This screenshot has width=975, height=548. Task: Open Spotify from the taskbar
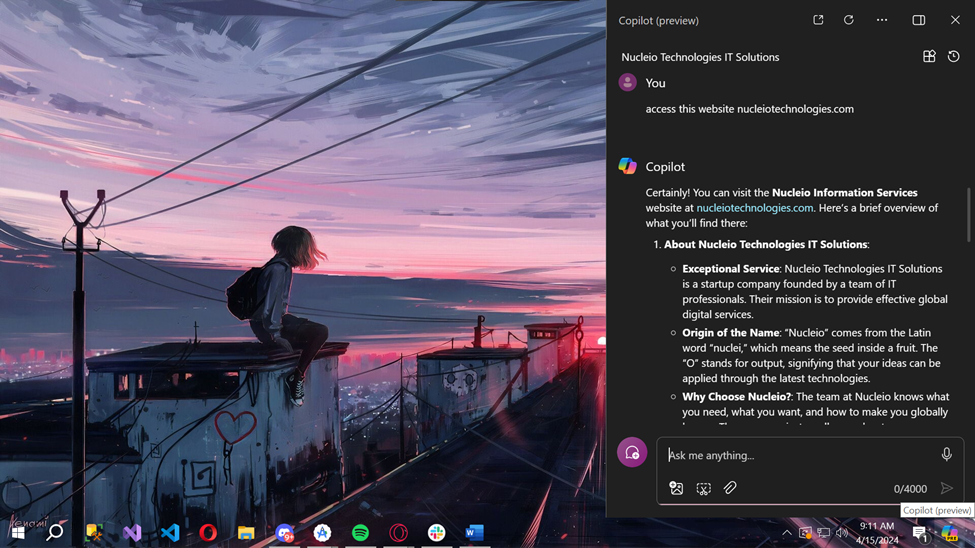pyautogui.click(x=360, y=532)
